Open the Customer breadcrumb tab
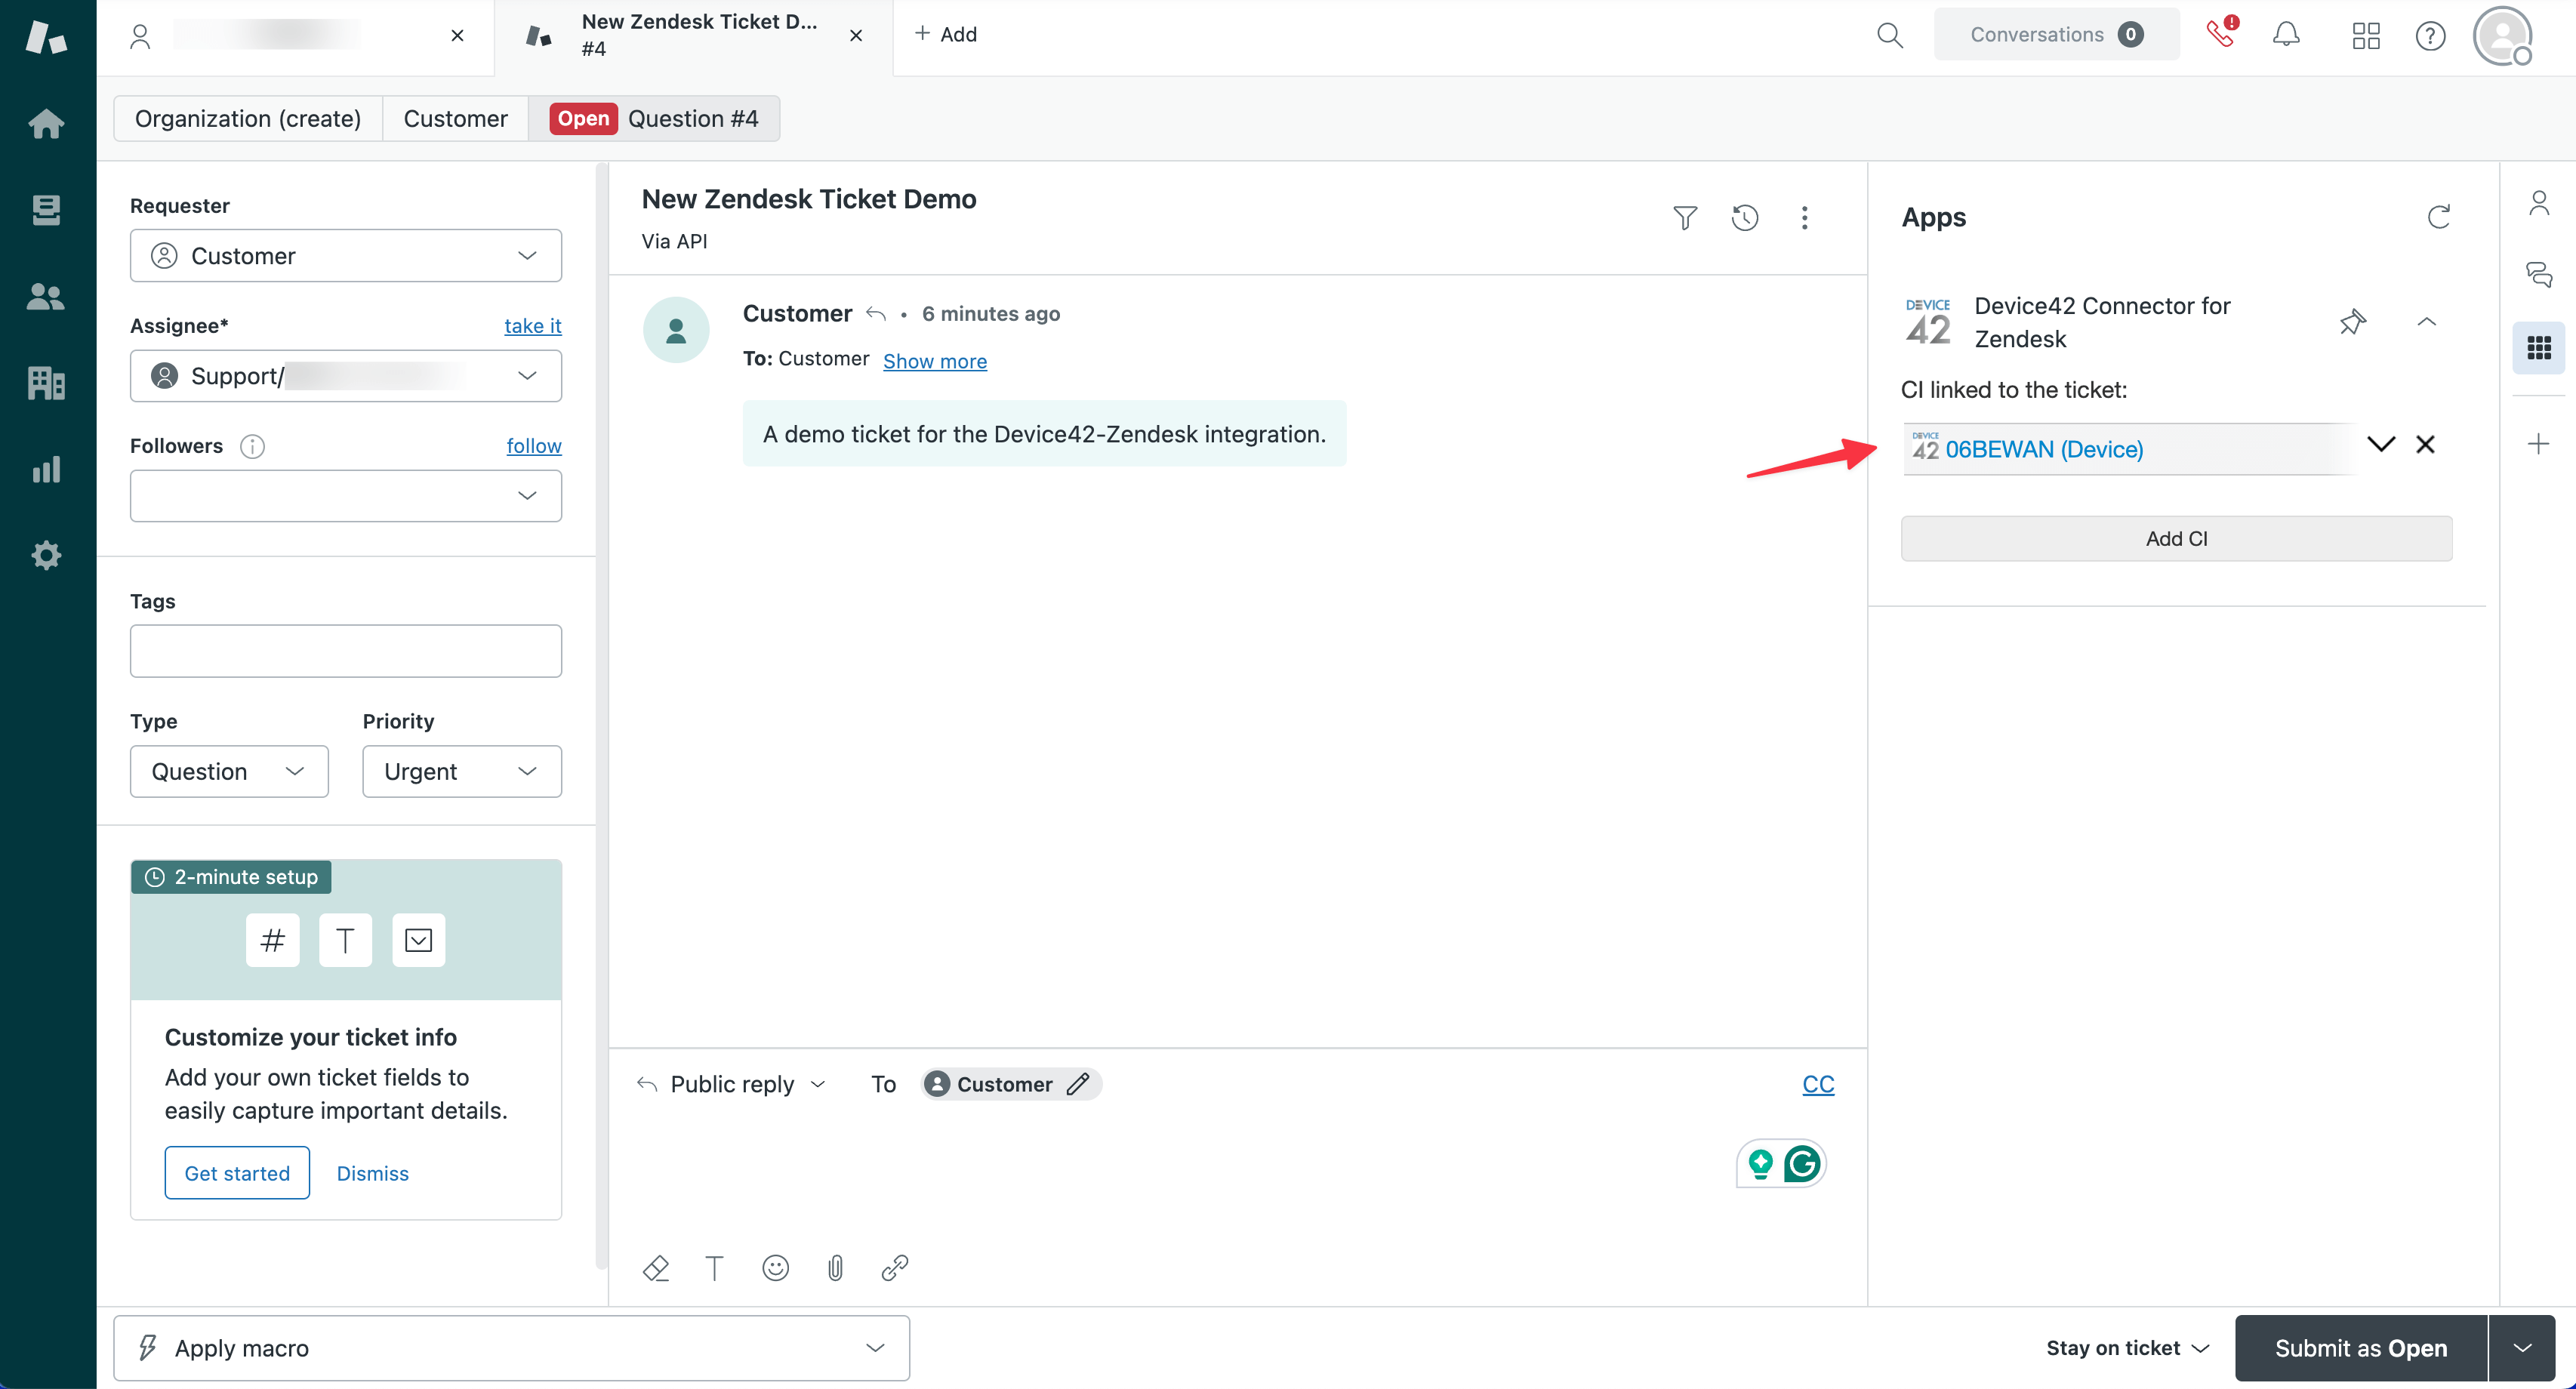This screenshot has height=1389, width=2576. click(x=455, y=118)
